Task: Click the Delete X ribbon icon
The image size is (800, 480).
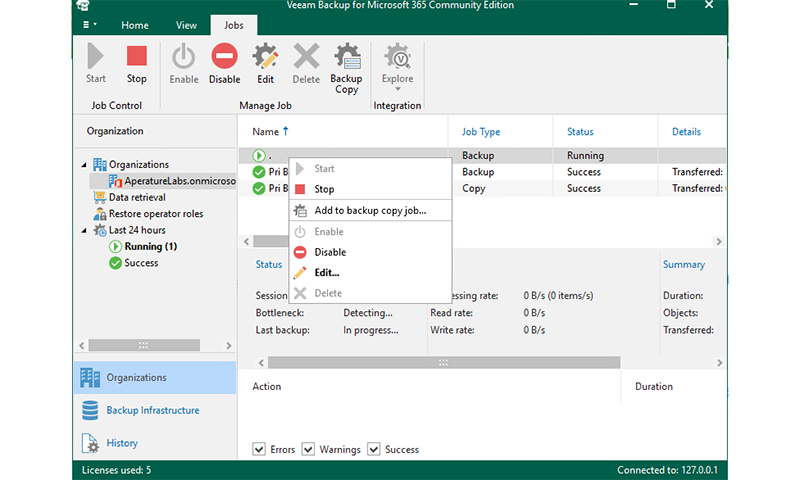Action: (306, 57)
